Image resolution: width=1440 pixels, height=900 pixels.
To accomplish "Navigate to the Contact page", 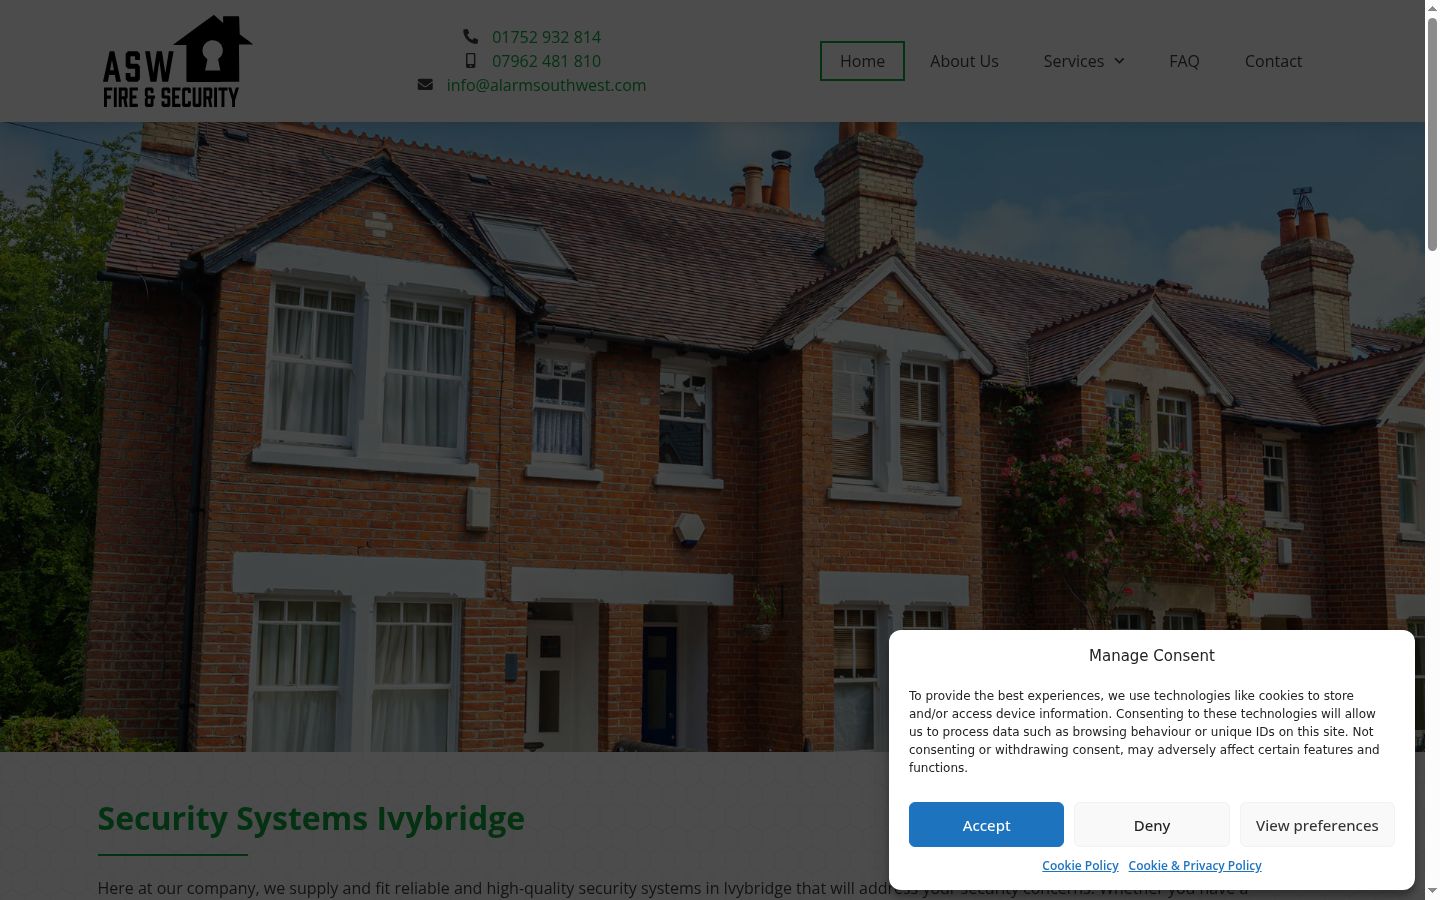I will [x=1273, y=61].
